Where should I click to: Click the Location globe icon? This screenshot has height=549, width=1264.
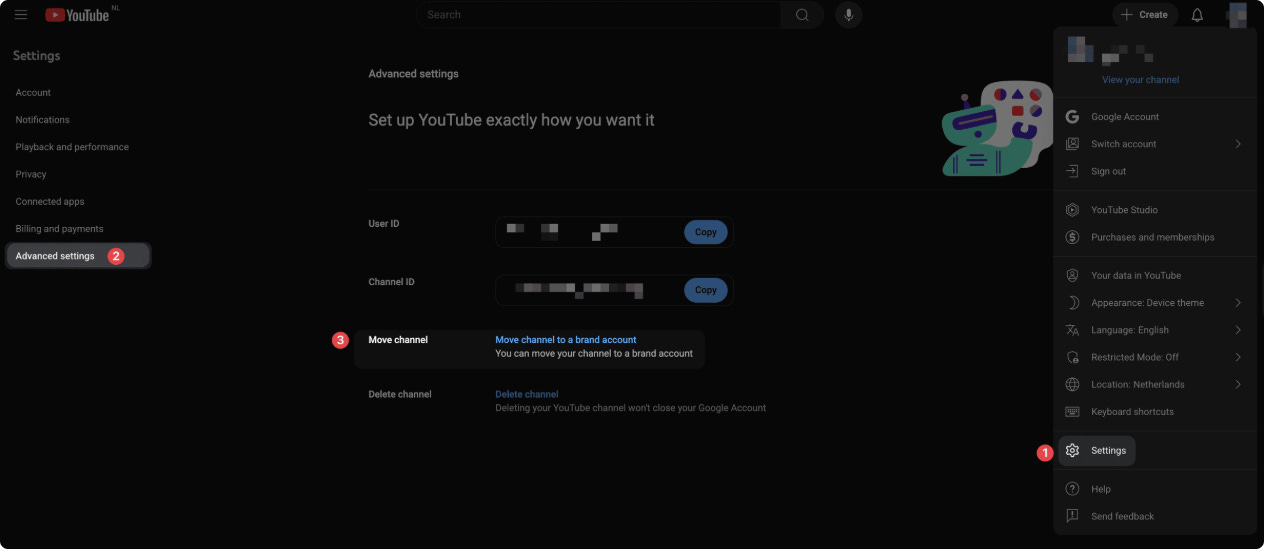pyautogui.click(x=1072, y=384)
